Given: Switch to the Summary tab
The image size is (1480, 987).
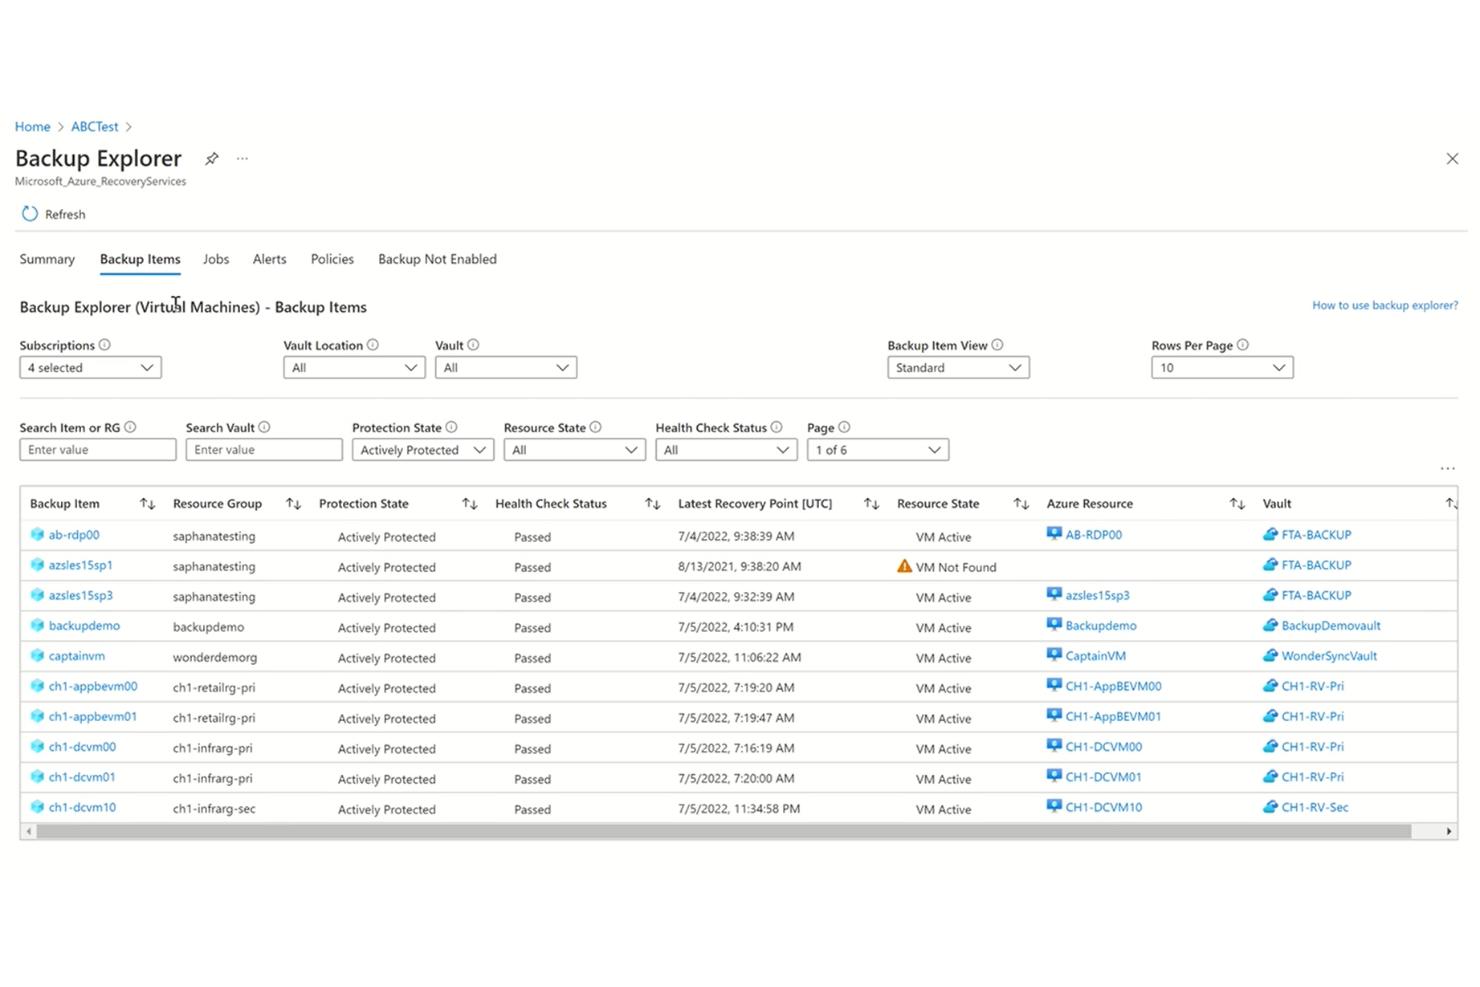Looking at the screenshot, I should click(x=46, y=259).
